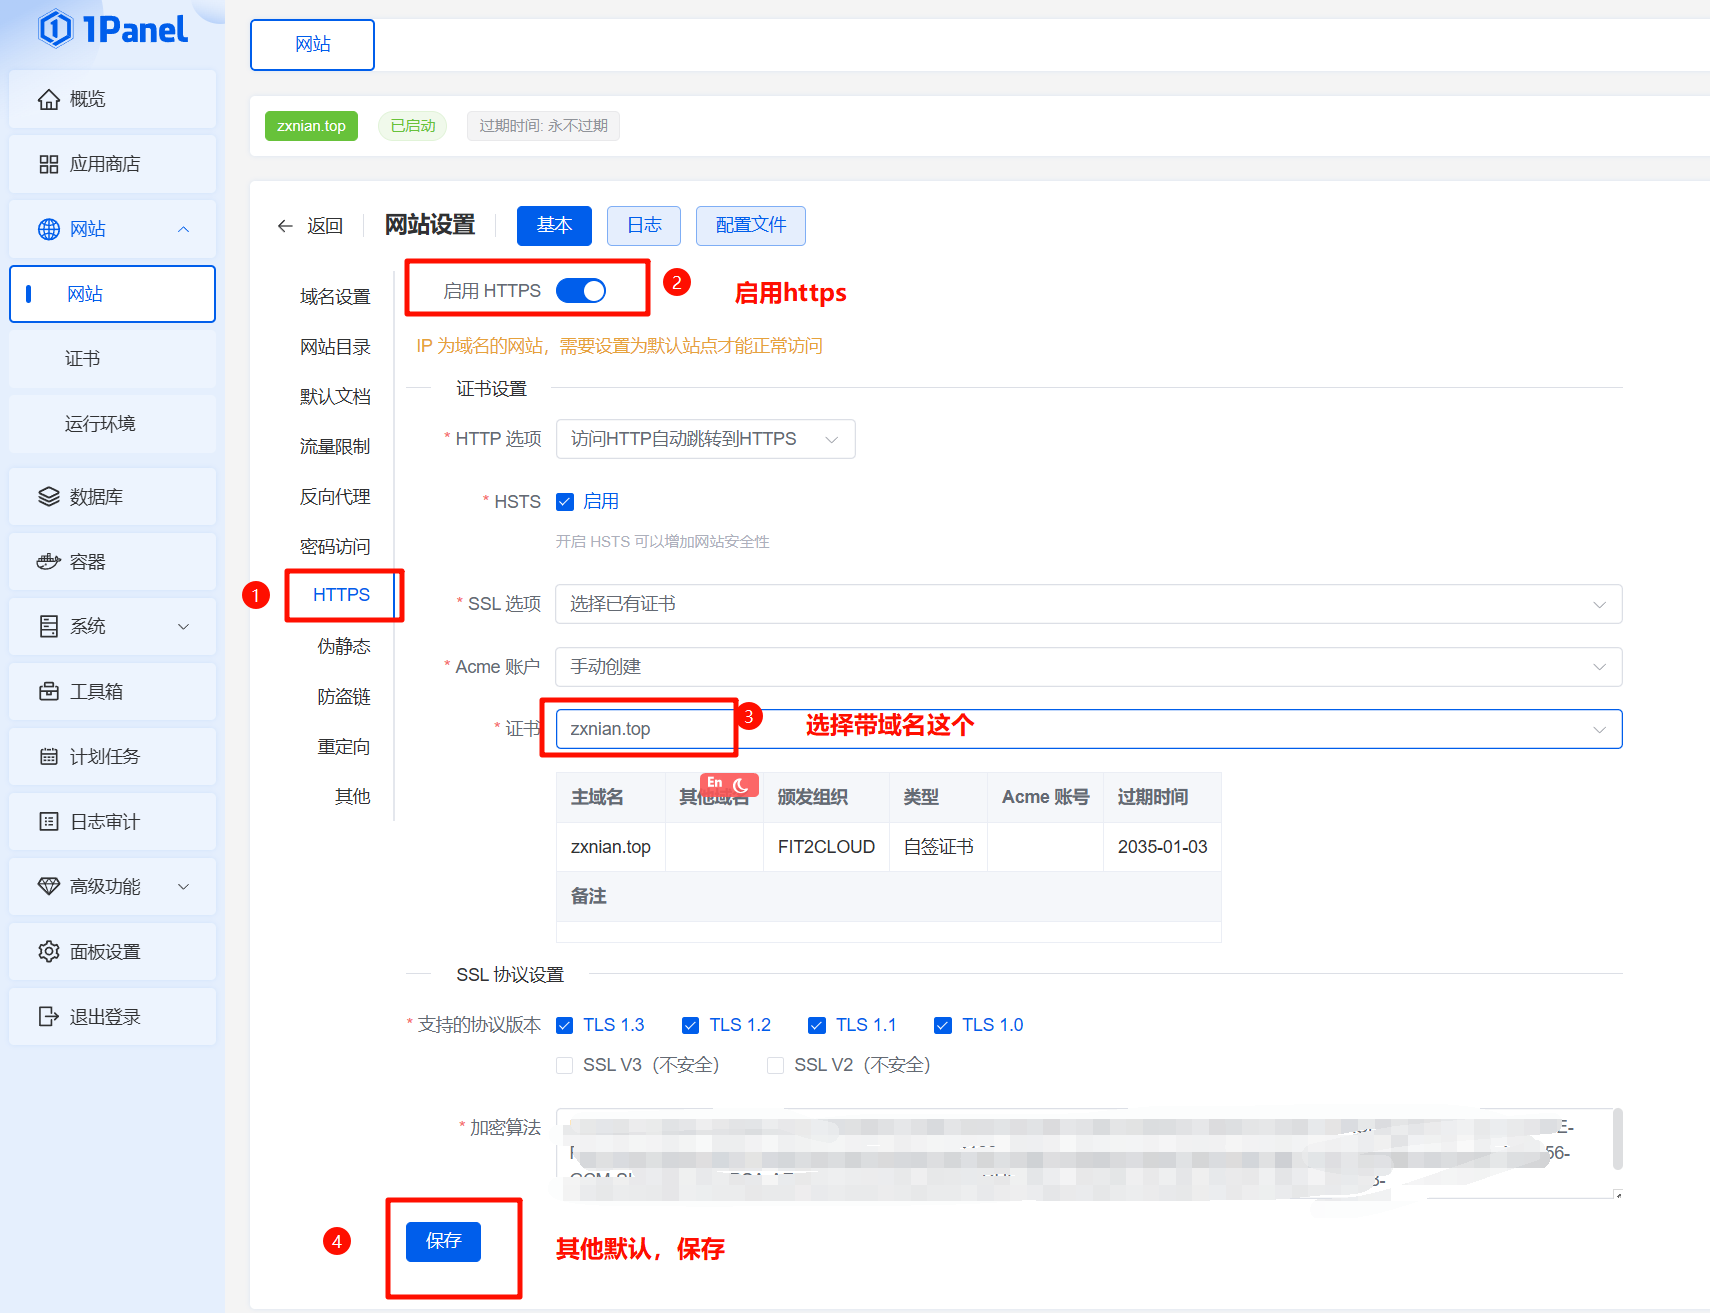Open the 证书 zxnian.top dropdown

(1088, 729)
